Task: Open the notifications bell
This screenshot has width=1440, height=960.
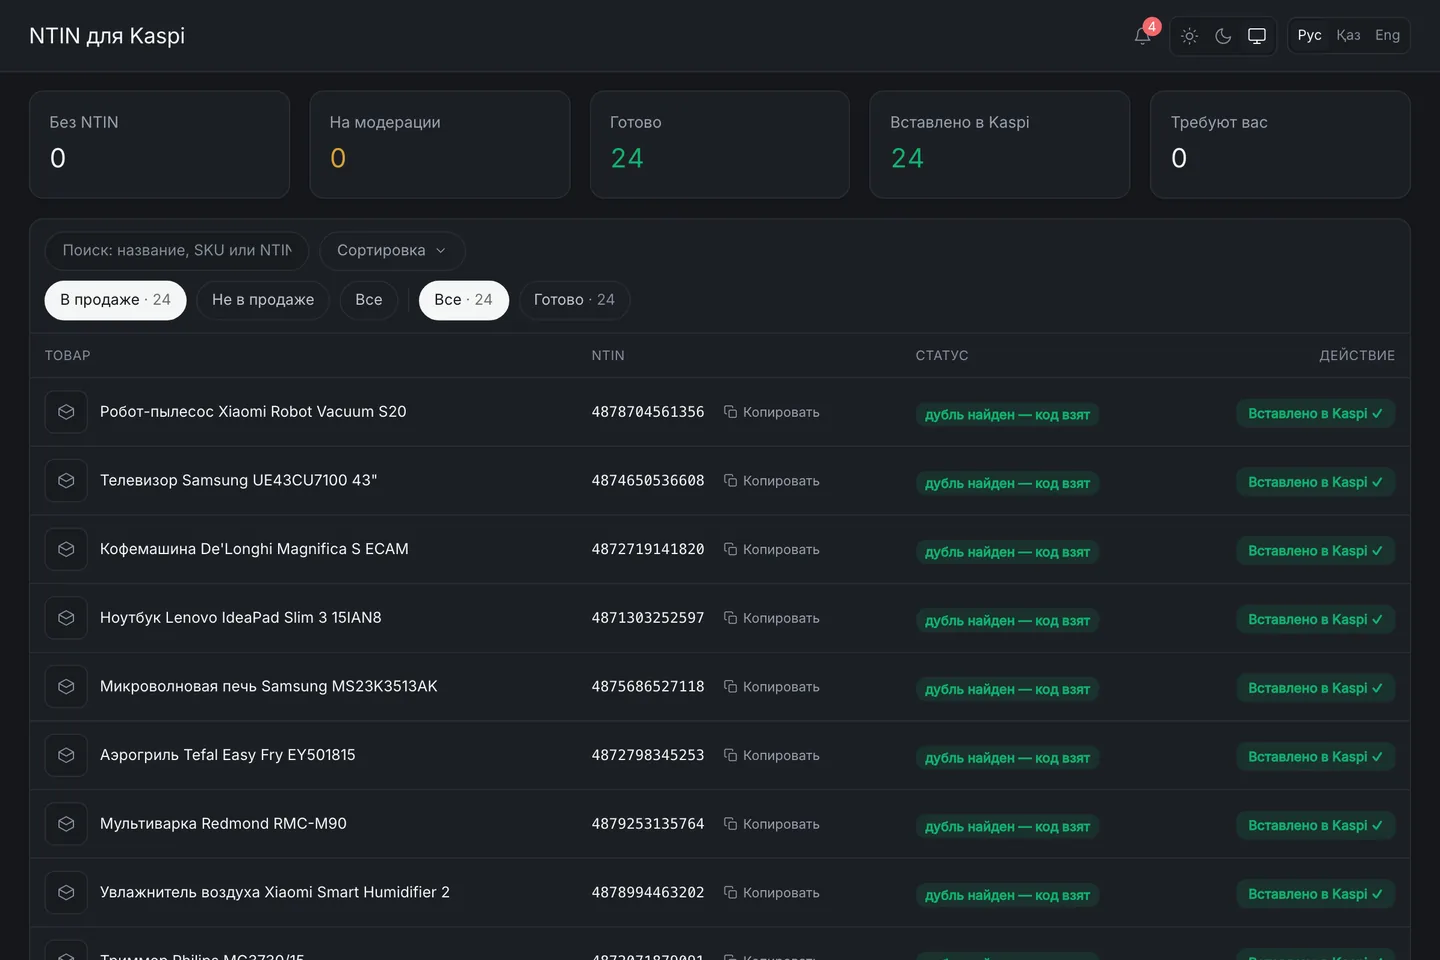Action: pos(1142,36)
